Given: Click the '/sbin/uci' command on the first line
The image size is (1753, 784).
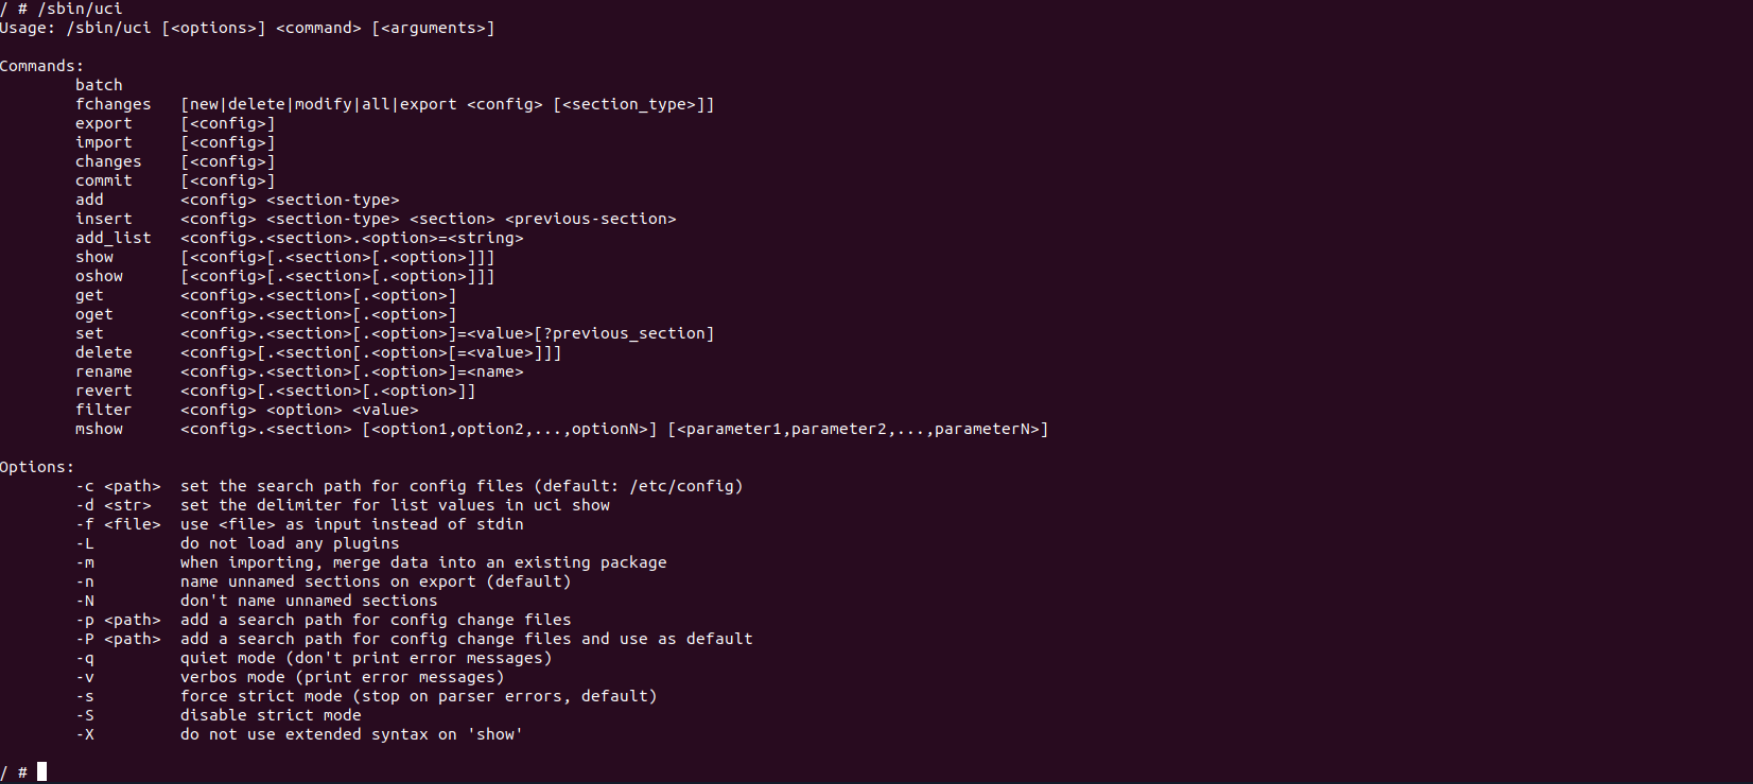Looking at the screenshot, I should pyautogui.click(x=80, y=9).
